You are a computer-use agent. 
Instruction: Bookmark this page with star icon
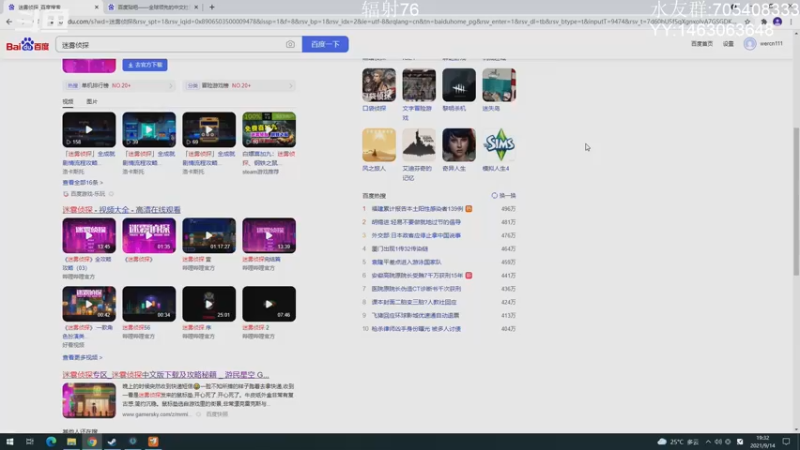(x=747, y=21)
